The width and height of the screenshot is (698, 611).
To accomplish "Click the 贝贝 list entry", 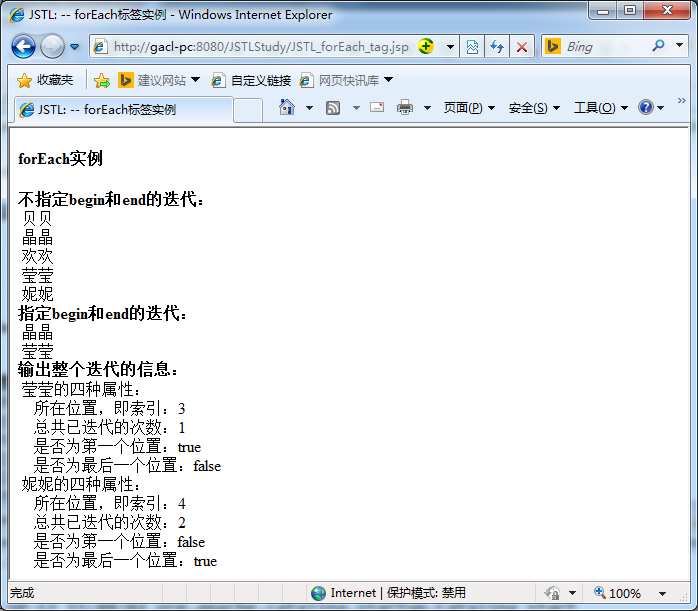I will (x=37, y=219).
